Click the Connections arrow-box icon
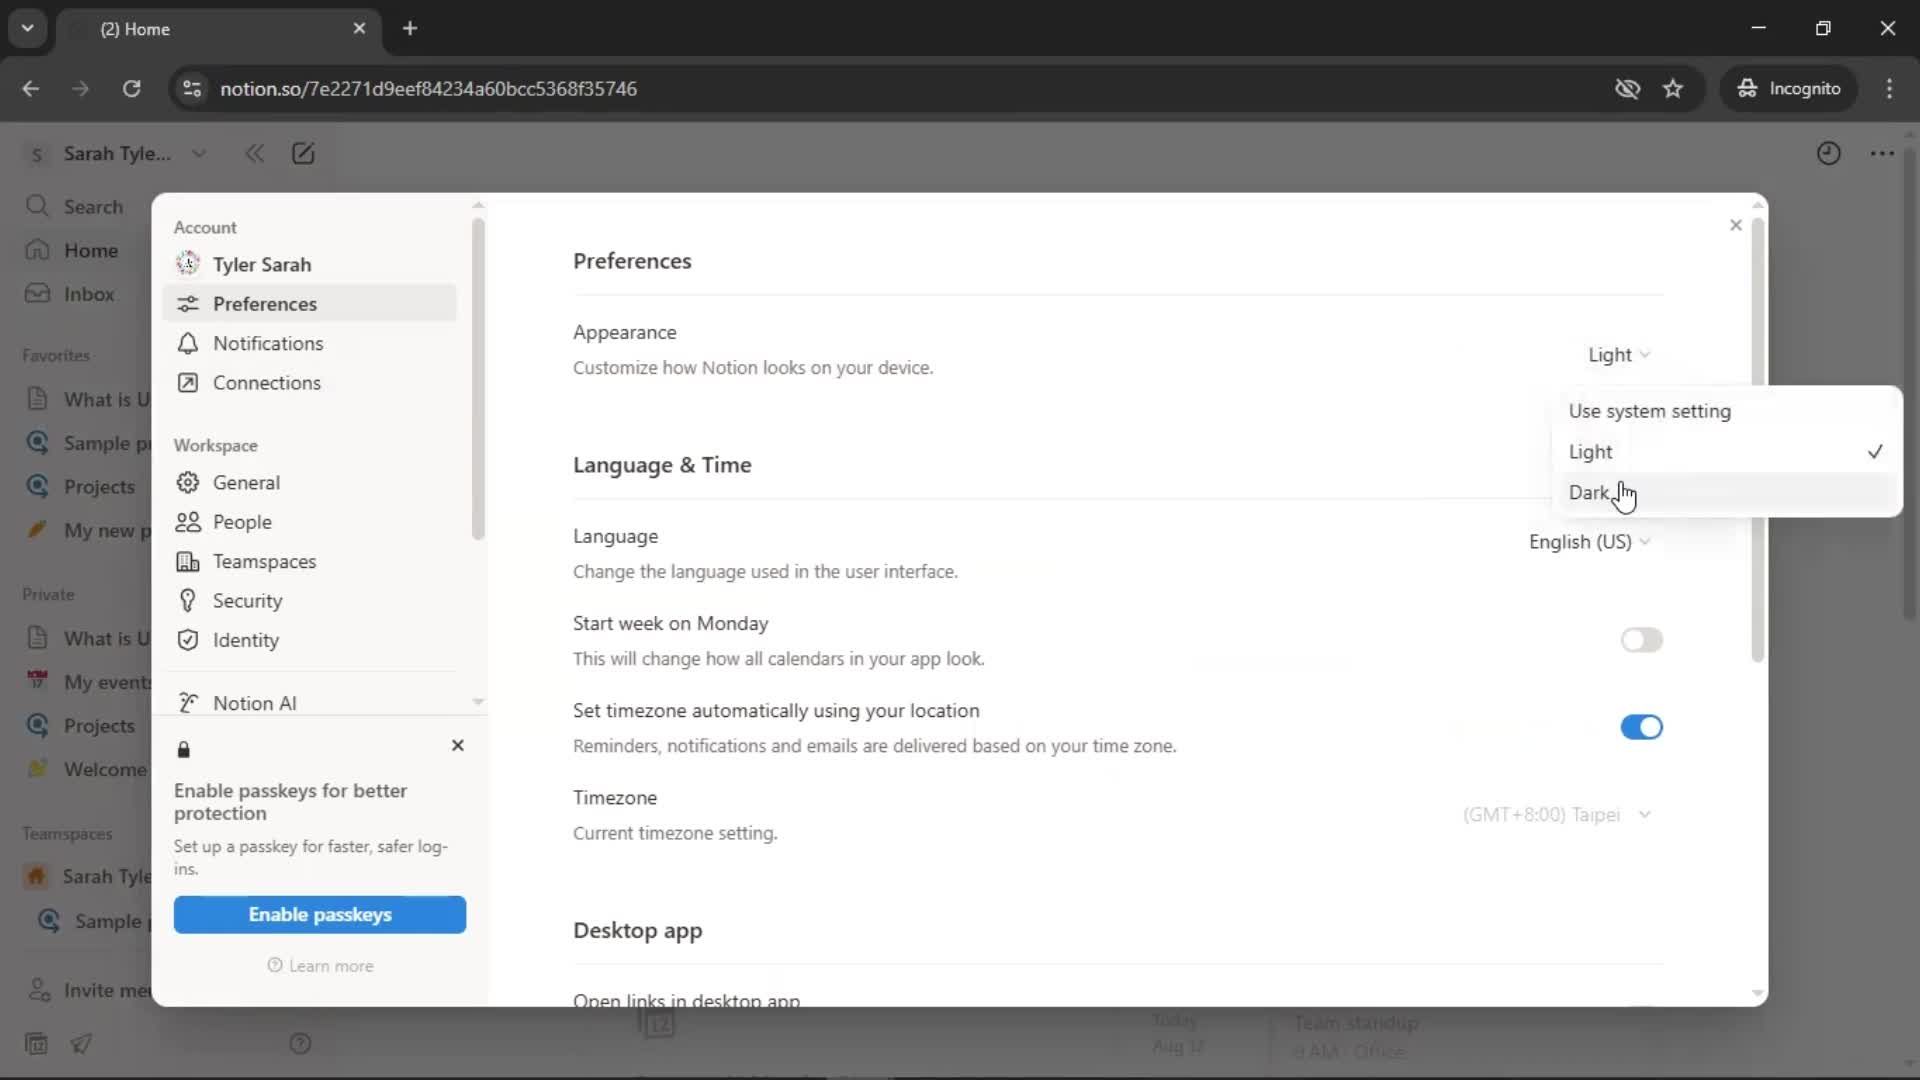1920x1080 pixels. pyautogui.click(x=187, y=383)
